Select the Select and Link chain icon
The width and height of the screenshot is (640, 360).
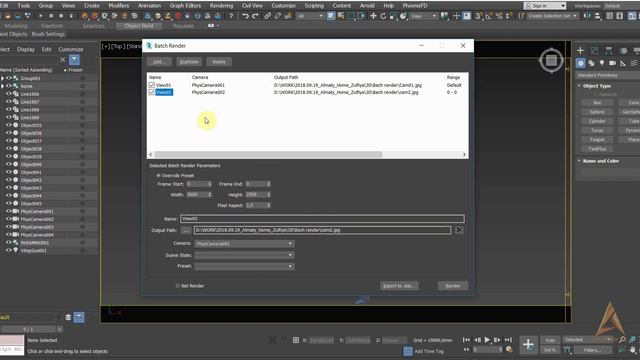tap(268, 16)
